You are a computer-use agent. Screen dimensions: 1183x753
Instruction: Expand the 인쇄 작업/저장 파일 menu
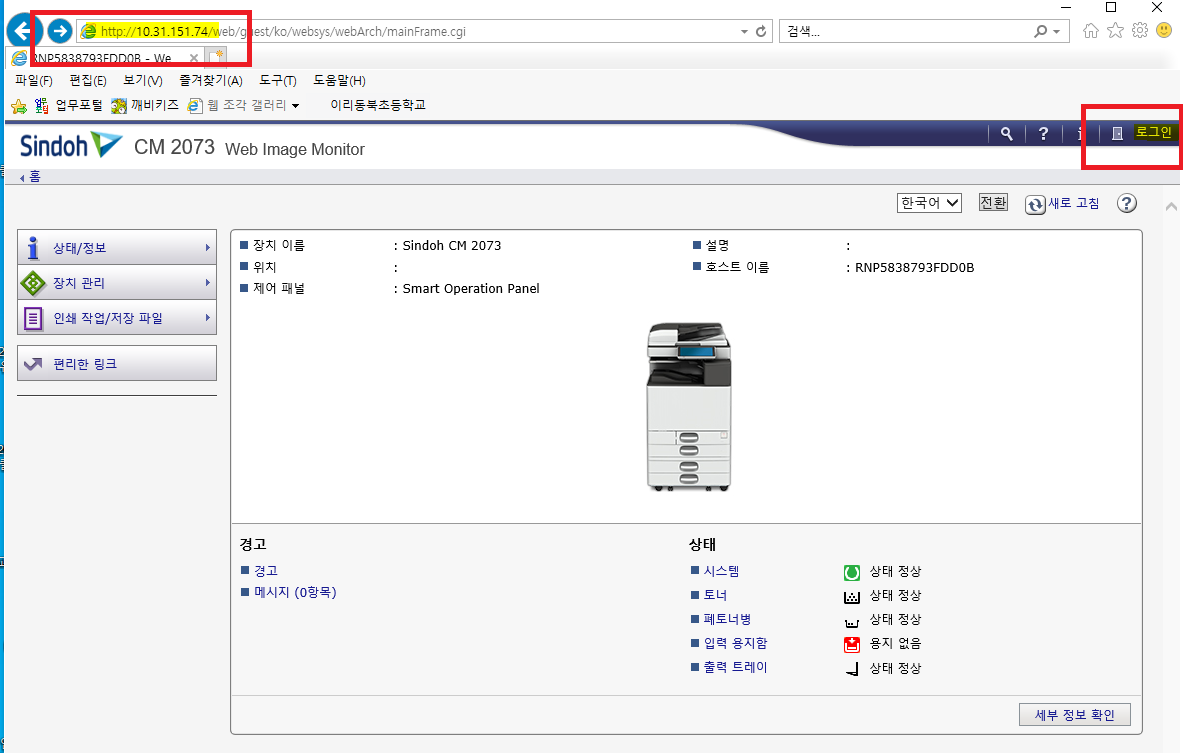click(117, 318)
